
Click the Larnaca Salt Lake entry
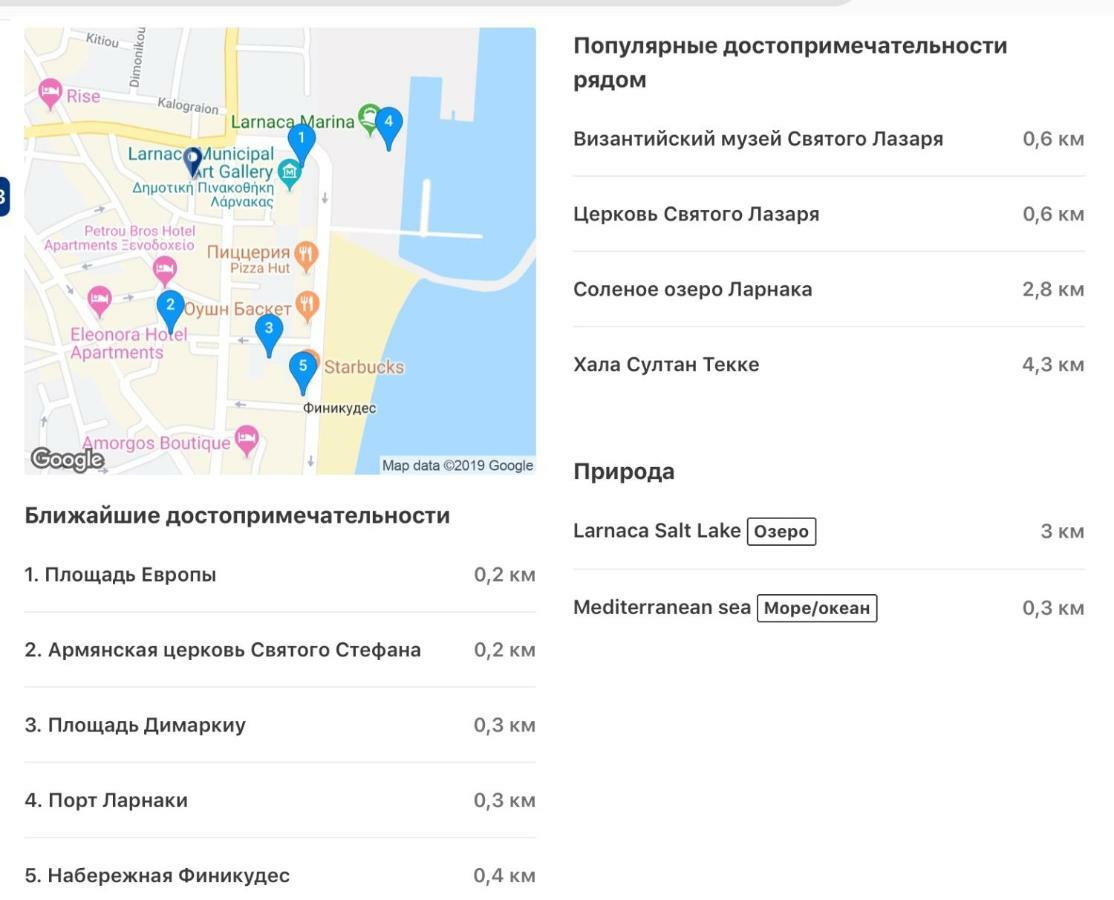[828, 531]
